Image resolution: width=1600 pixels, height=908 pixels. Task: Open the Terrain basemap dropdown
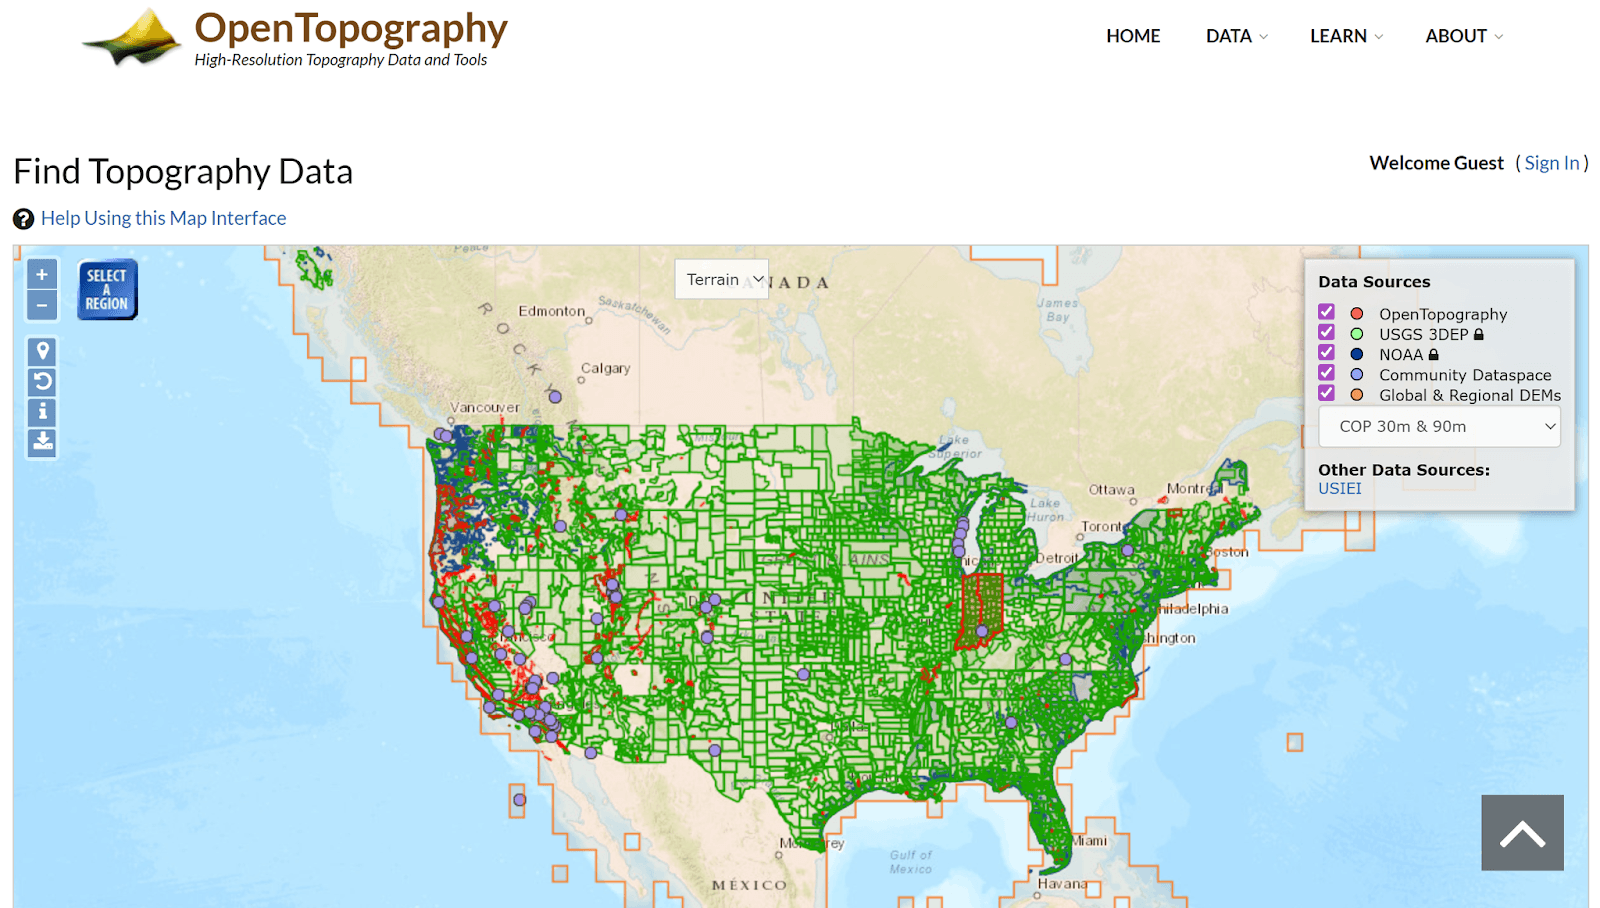click(x=722, y=279)
